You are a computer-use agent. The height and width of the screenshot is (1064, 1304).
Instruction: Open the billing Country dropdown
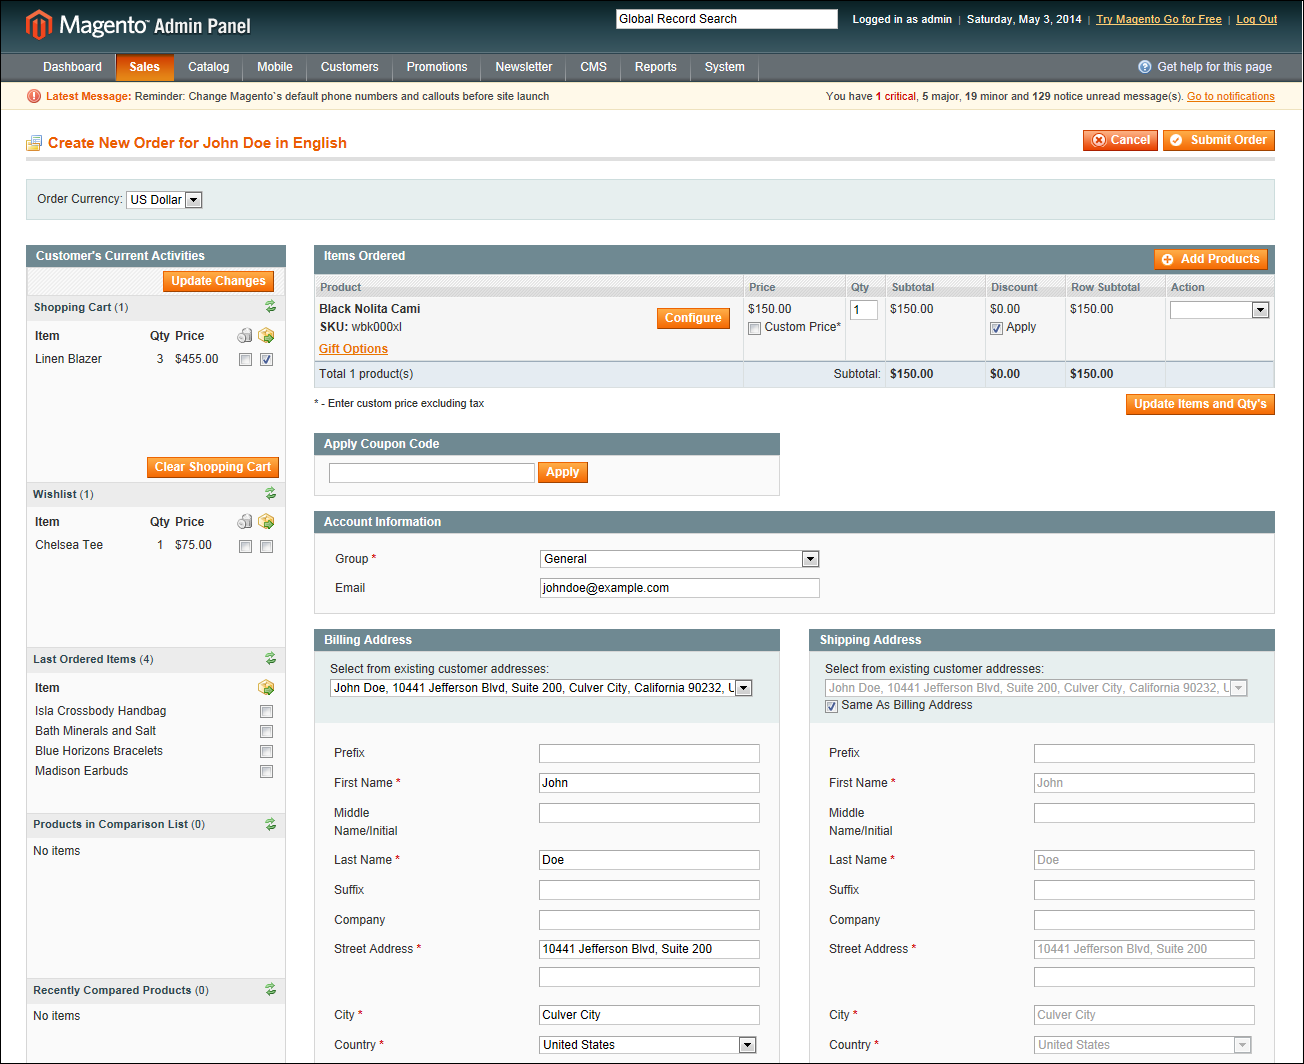coord(648,1045)
